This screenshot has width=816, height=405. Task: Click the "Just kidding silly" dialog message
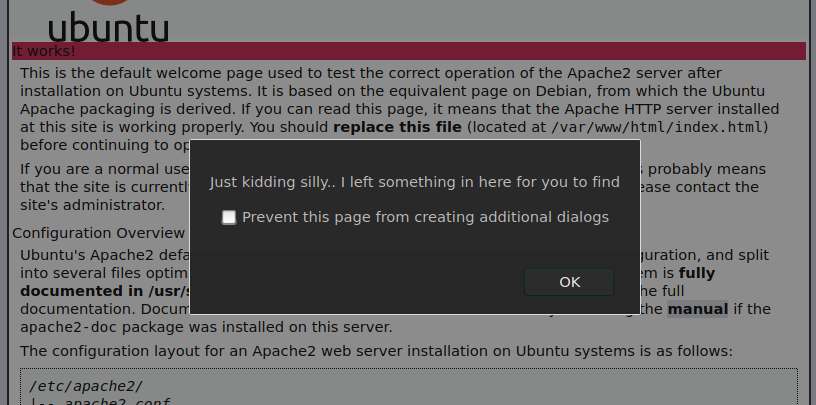pyautogui.click(x=414, y=182)
